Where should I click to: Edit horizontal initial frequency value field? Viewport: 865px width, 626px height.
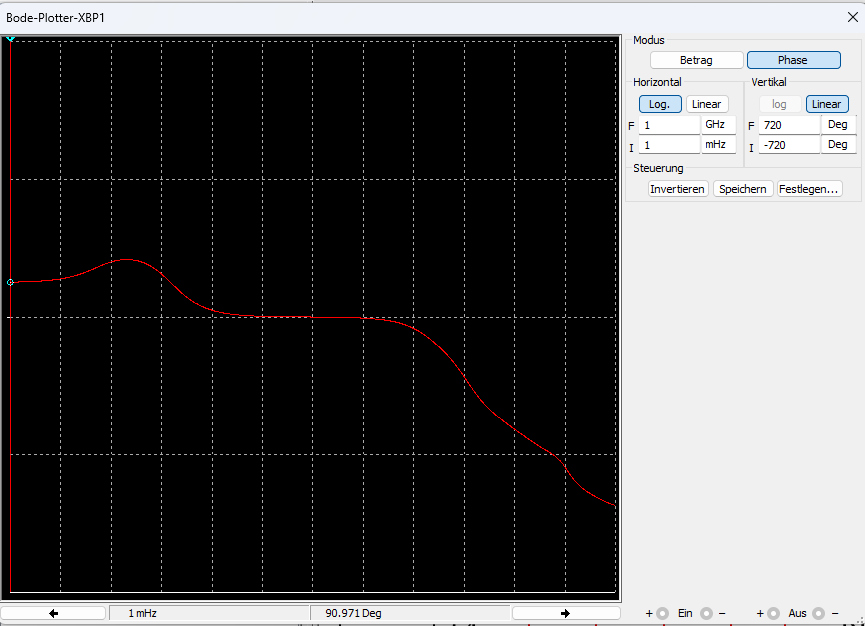click(x=669, y=145)
